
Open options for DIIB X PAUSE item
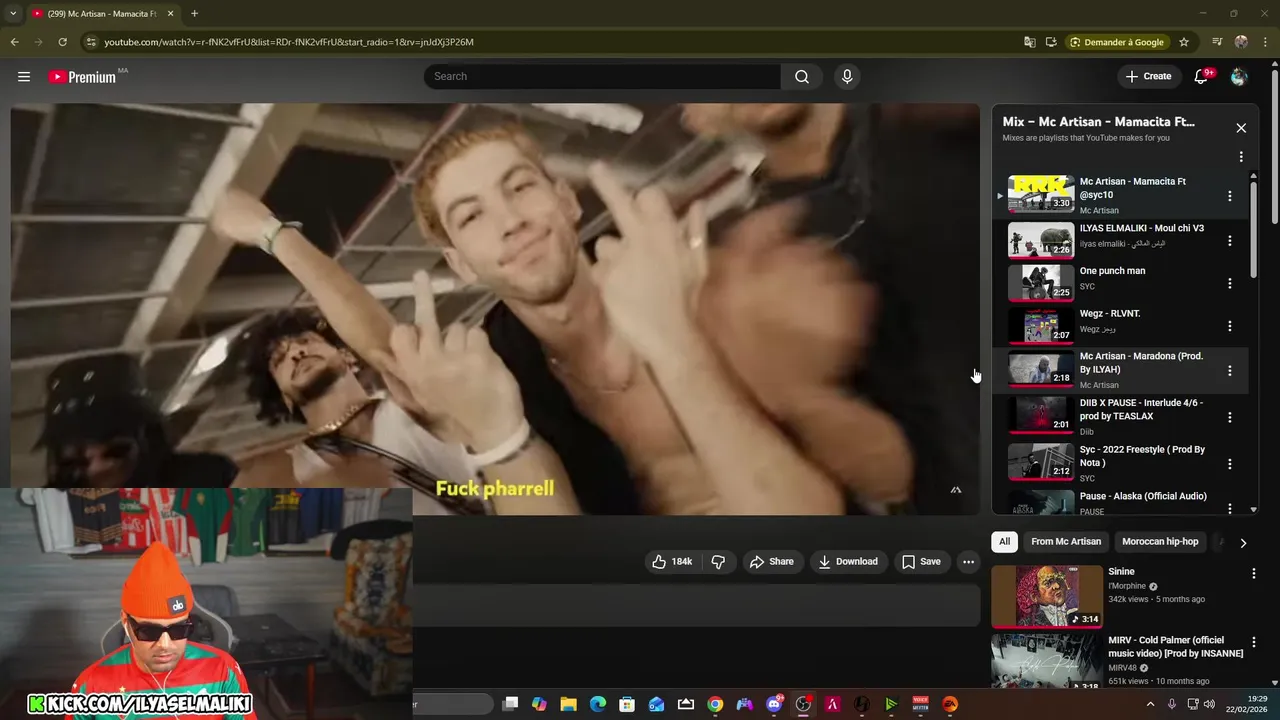click(1230, 417)
